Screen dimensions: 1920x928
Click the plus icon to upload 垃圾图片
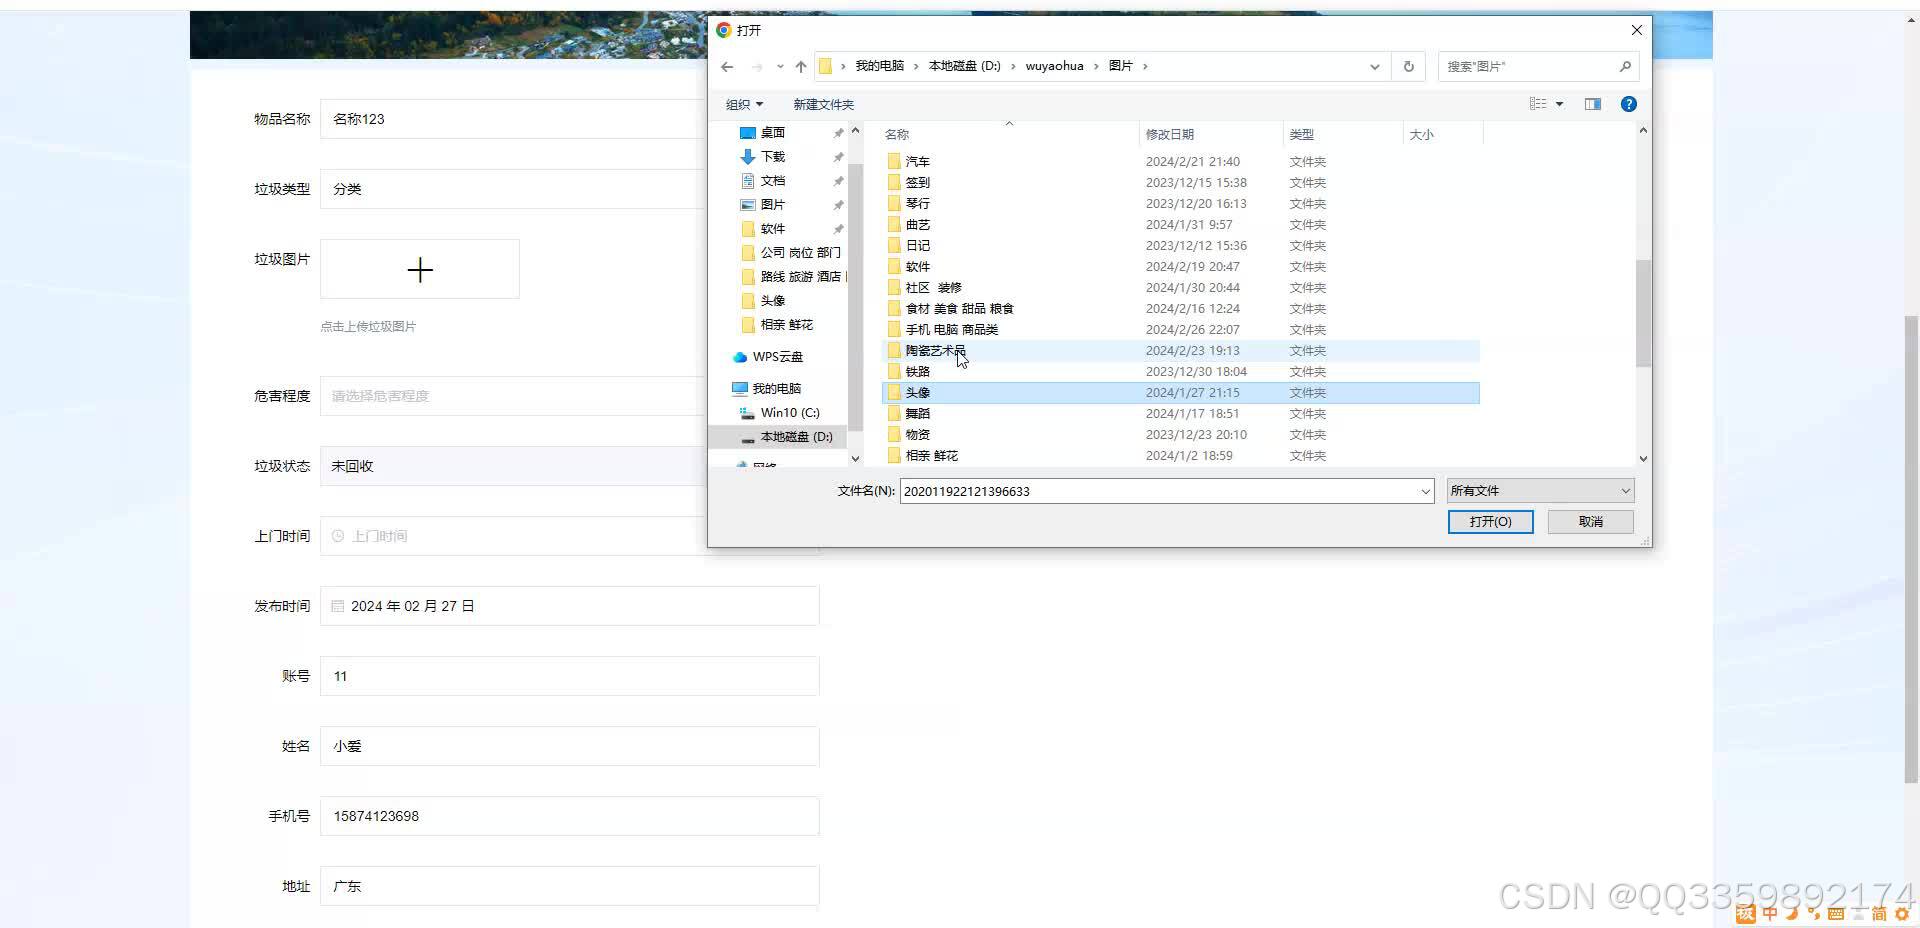pyautogui.click(x=420, y=270)
